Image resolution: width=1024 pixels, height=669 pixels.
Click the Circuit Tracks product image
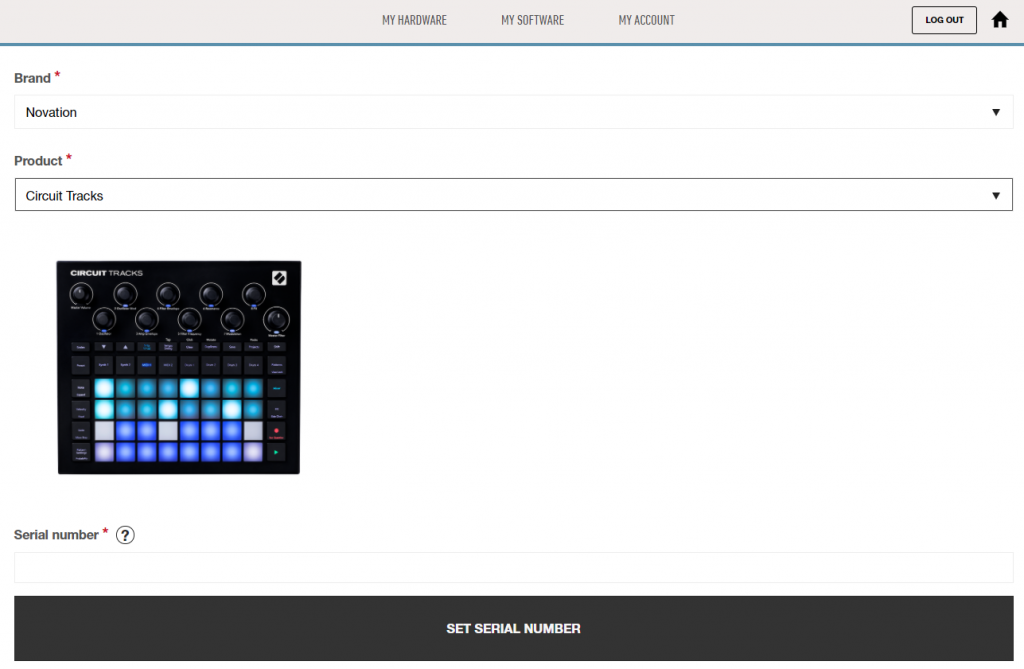click(178, 367)
